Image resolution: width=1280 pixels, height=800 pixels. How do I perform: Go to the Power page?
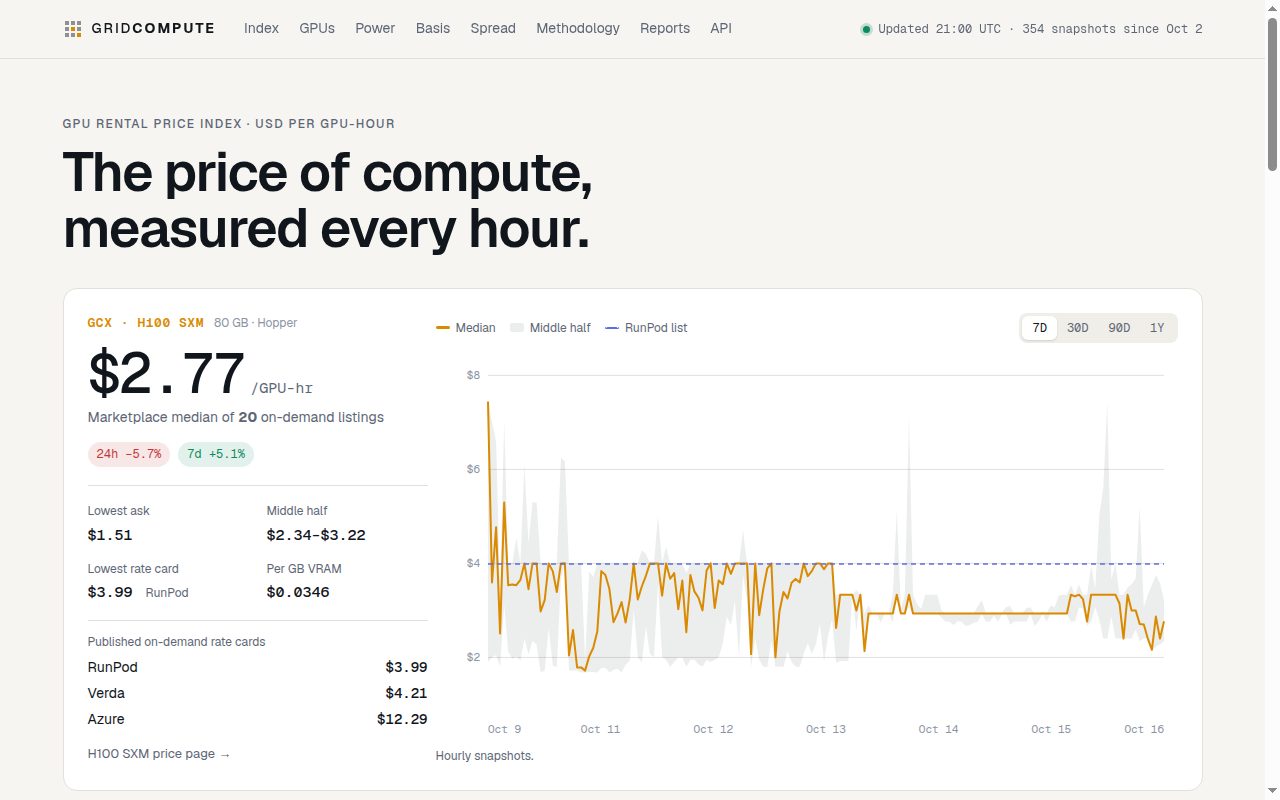[375, 28]
